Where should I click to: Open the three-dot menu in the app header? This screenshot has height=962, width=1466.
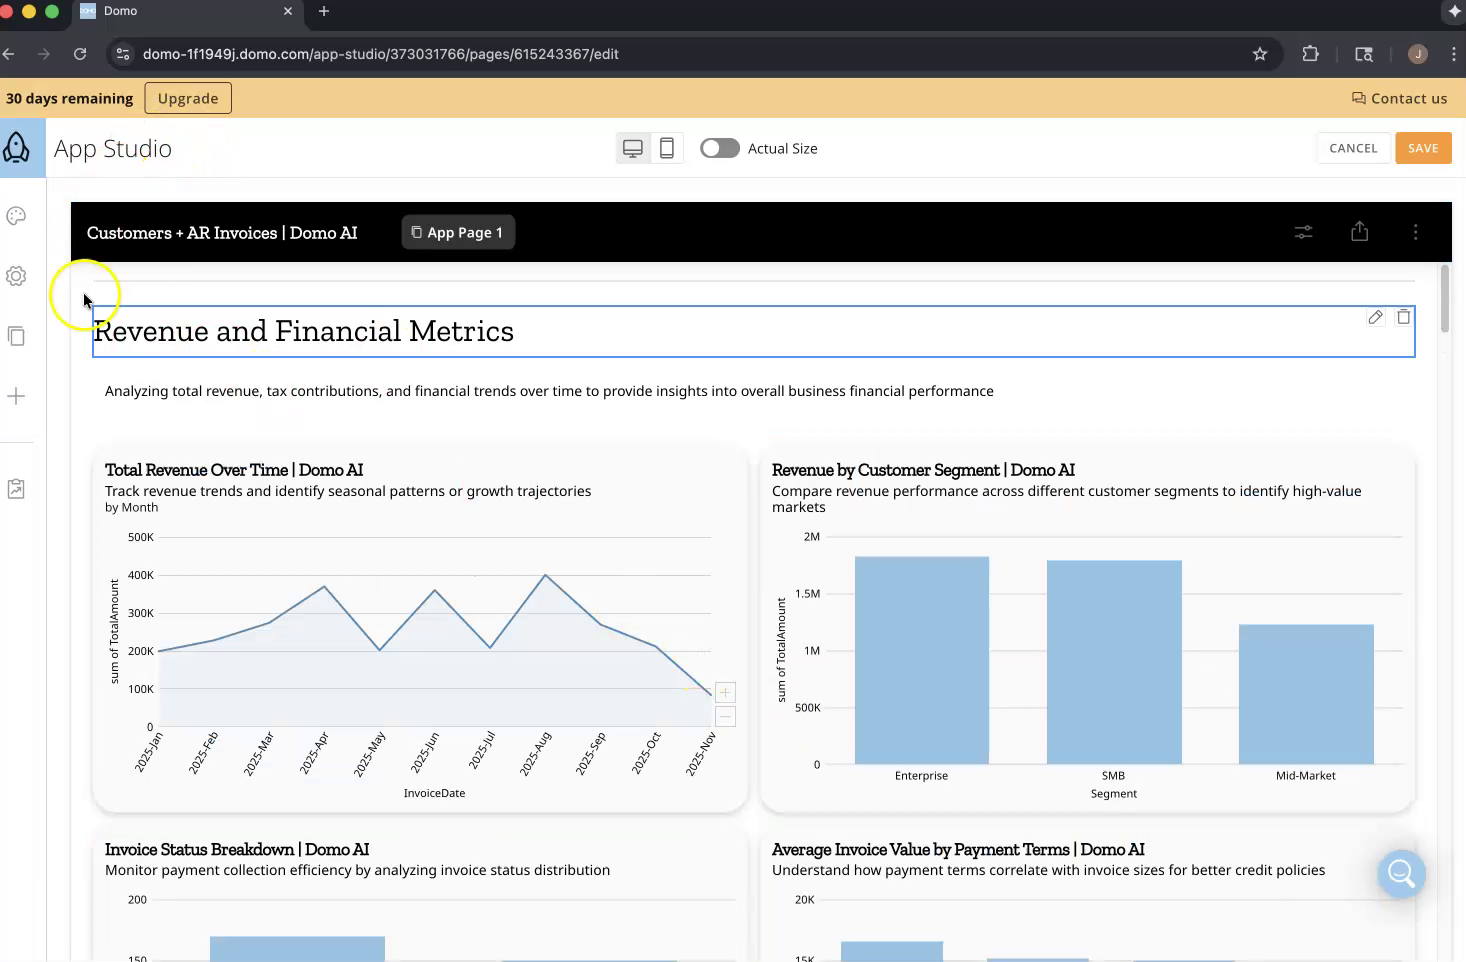click(1415, 232)
